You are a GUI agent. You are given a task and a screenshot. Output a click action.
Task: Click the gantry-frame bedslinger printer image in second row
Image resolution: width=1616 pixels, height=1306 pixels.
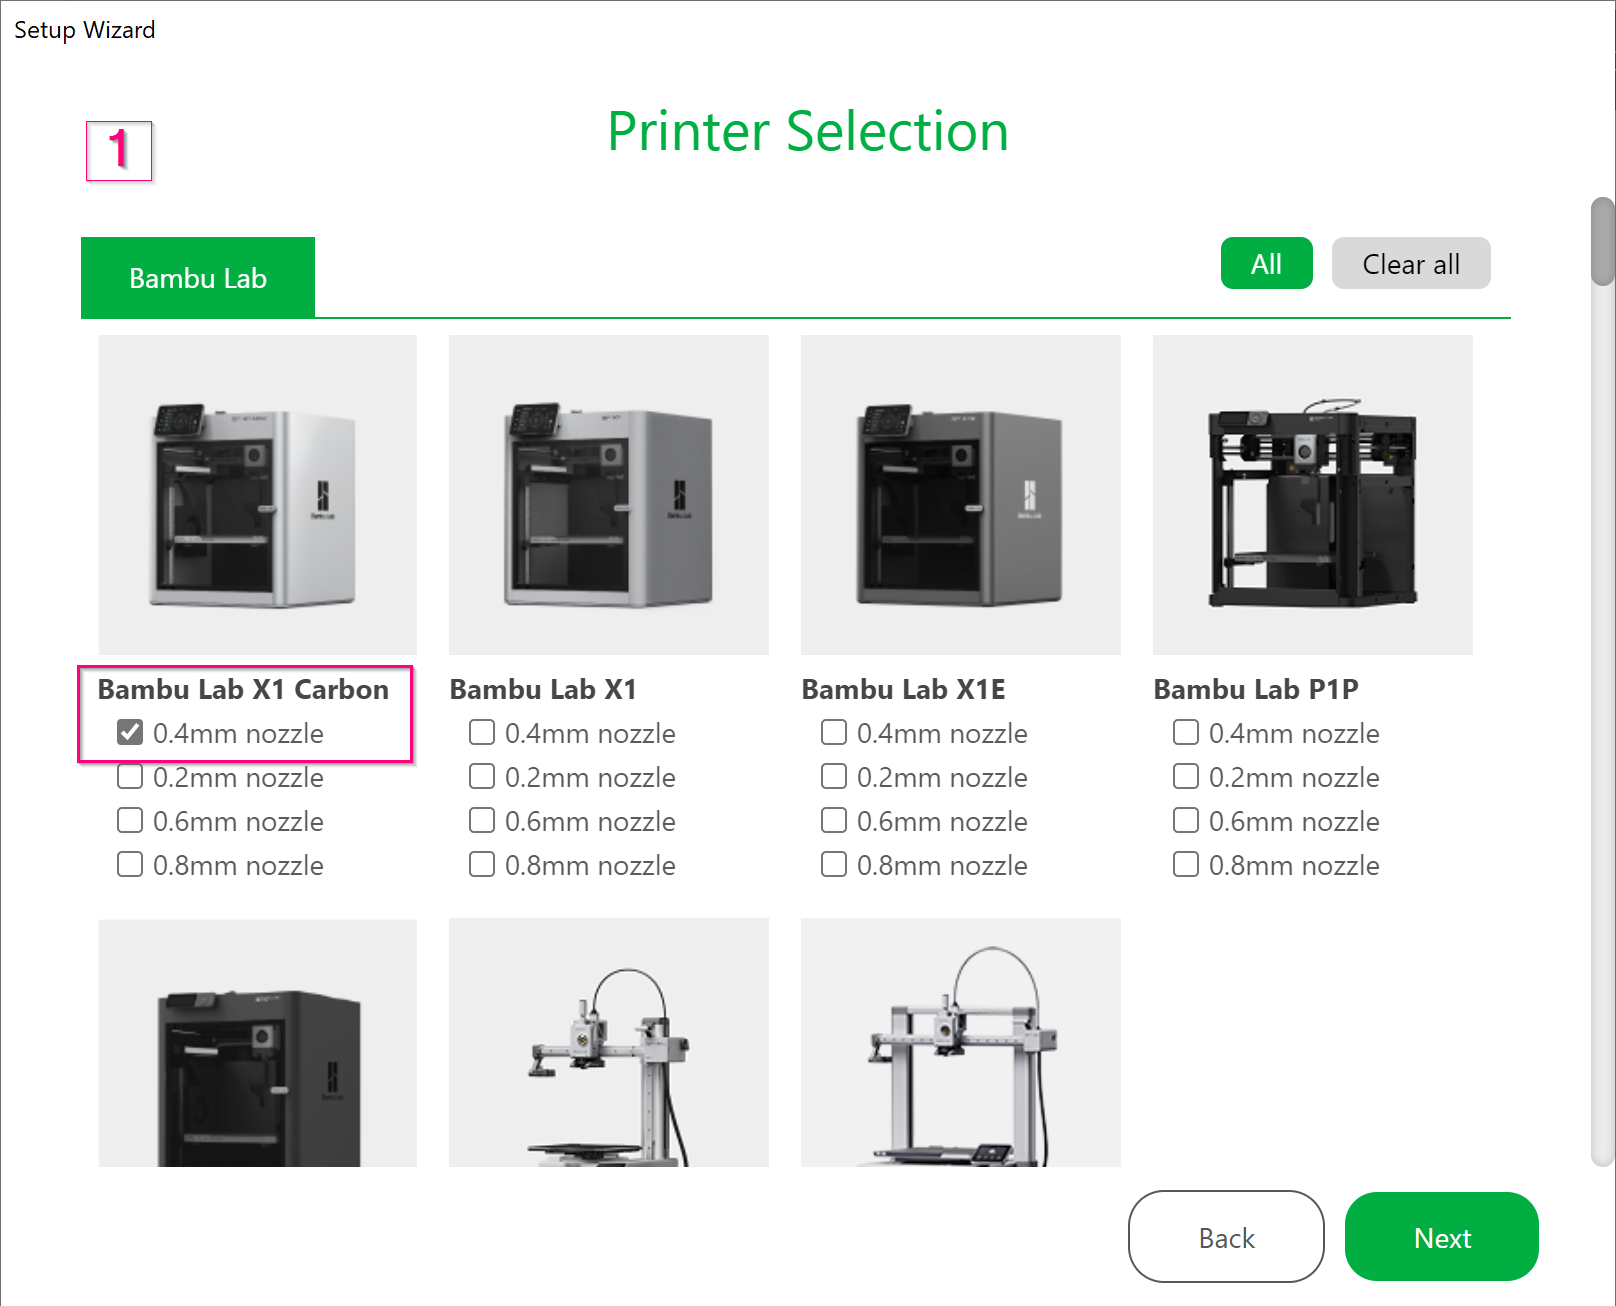[x=960, y=1043]
